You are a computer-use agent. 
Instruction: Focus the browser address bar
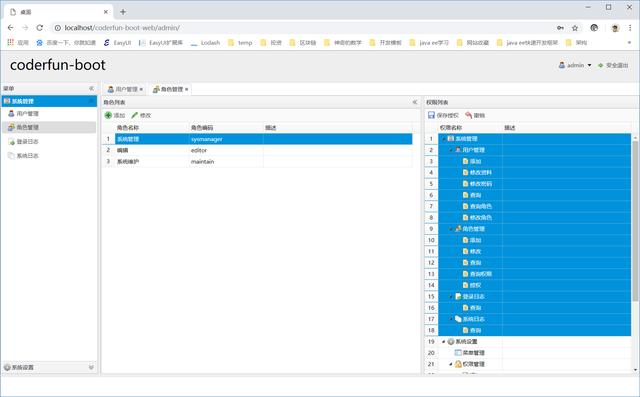pos(302,28)
